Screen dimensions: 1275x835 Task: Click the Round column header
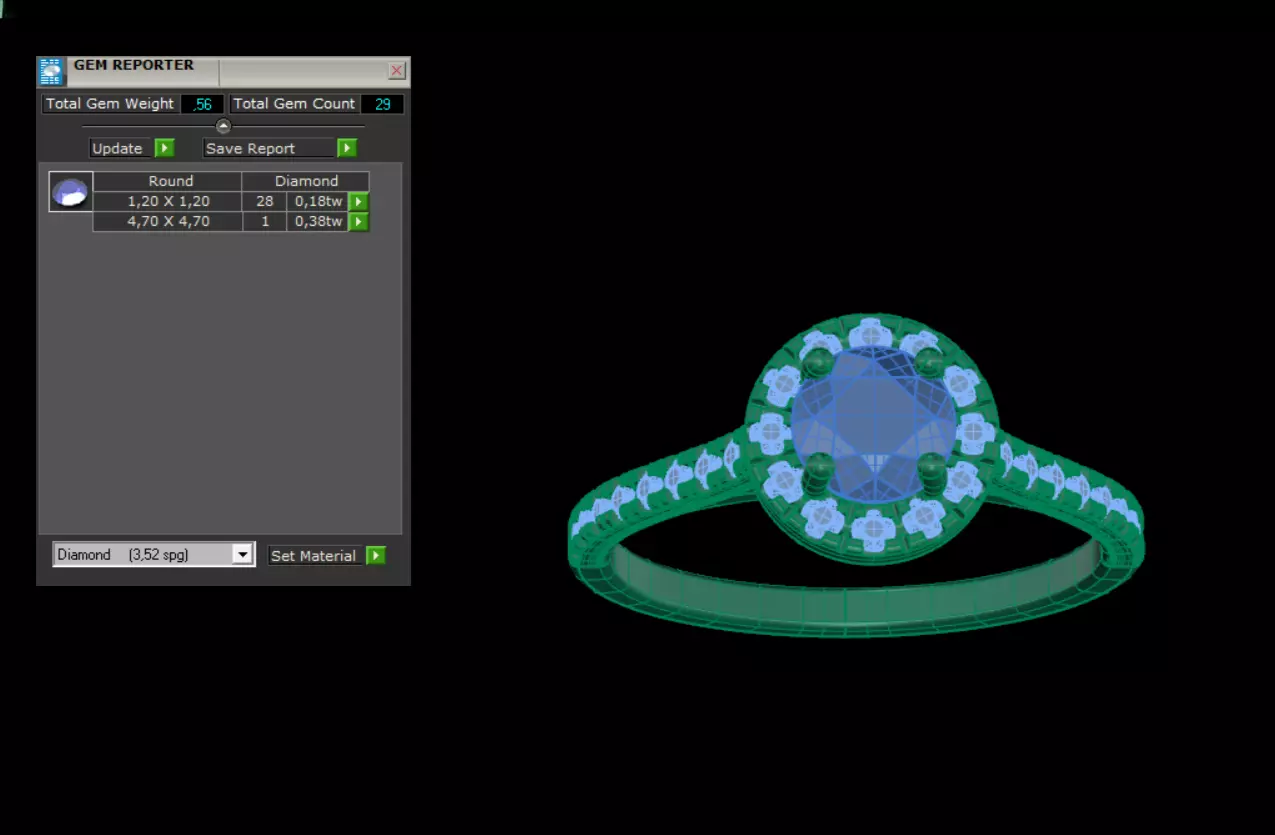168,181
